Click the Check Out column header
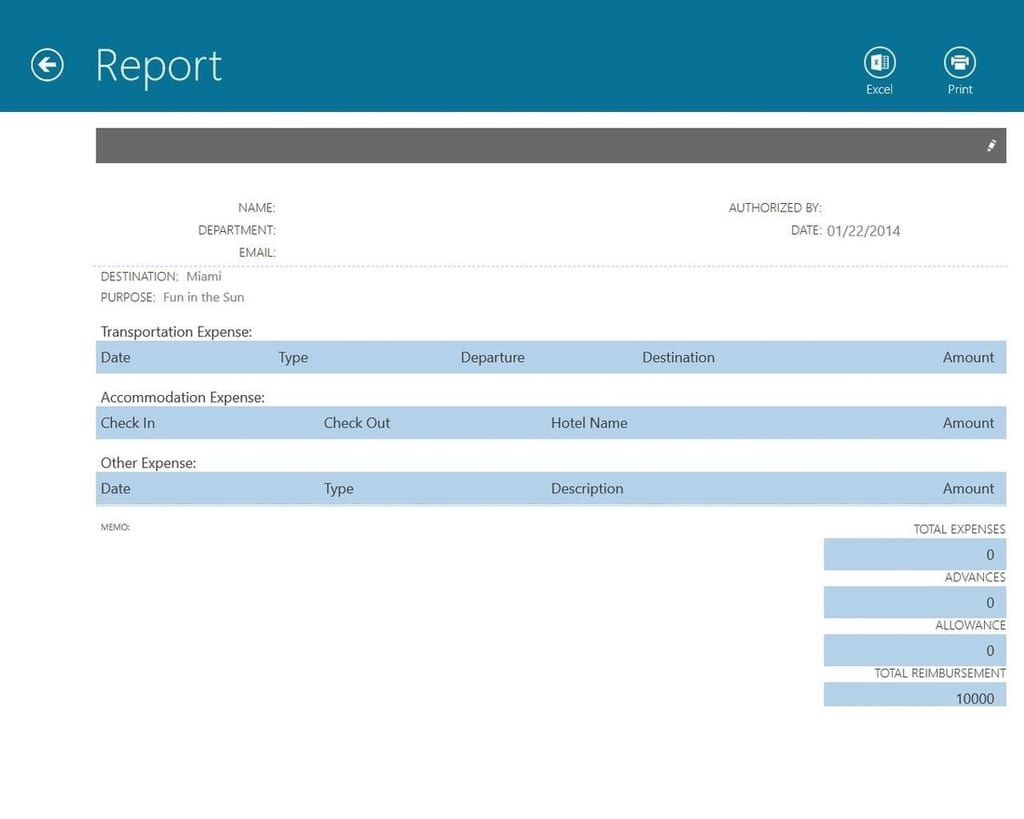1024x819 pixels. [x=357, y=423]
